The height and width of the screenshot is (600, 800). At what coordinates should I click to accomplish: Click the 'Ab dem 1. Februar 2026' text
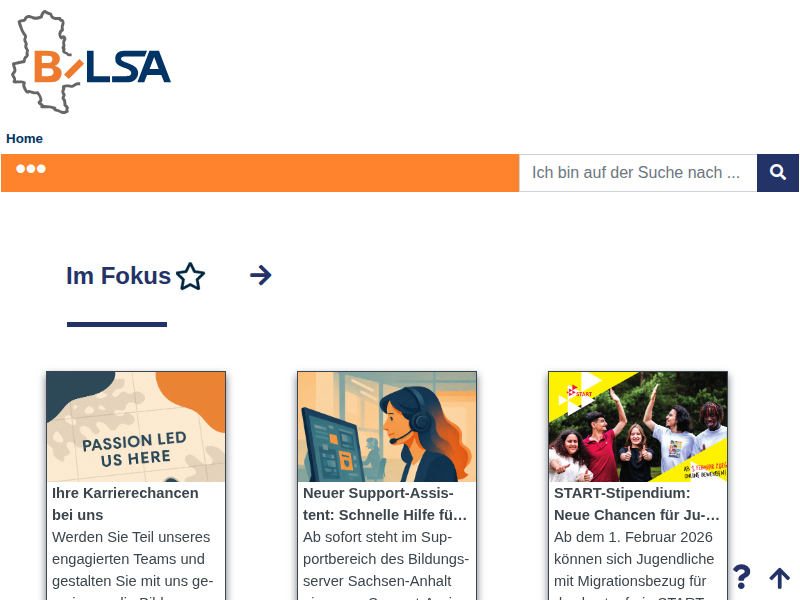click(634, 564)
